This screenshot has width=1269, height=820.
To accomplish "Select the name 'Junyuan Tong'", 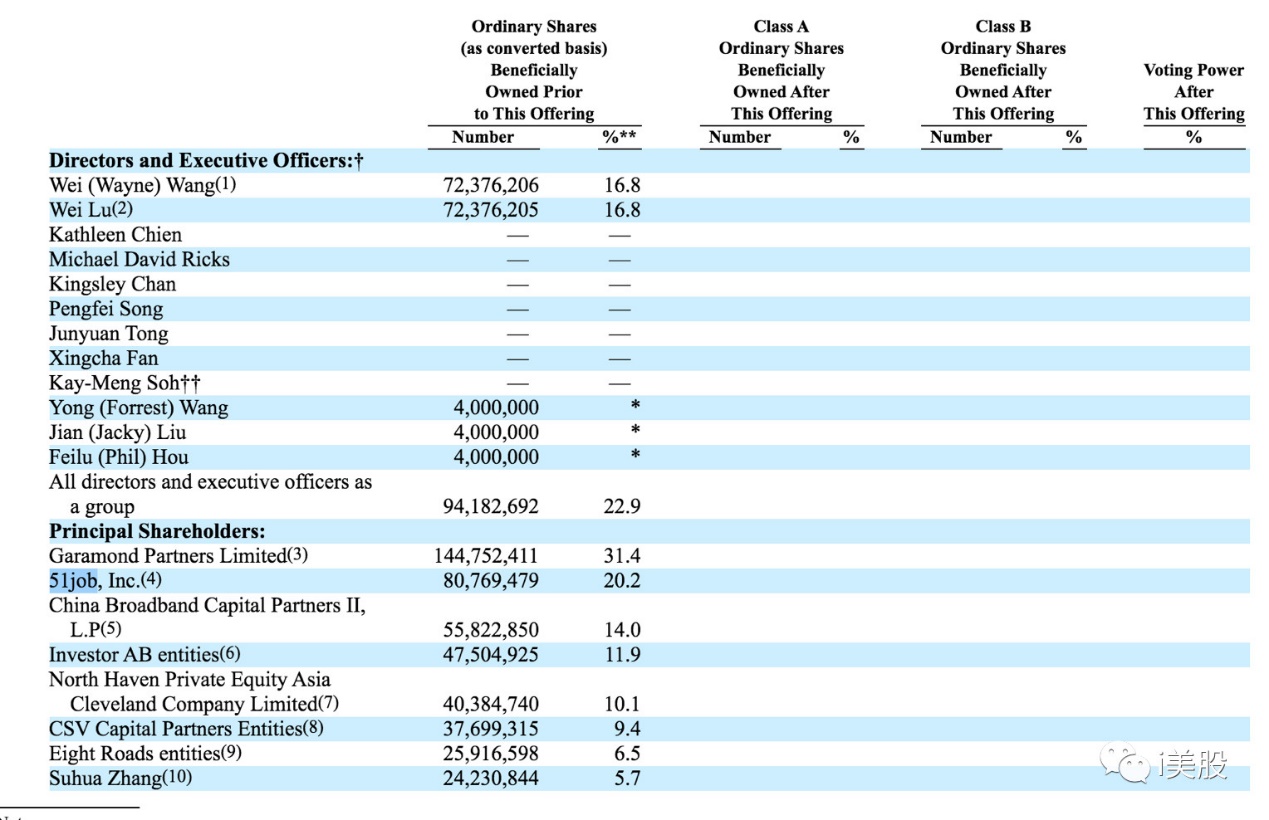I will click(x=109, y=334).
